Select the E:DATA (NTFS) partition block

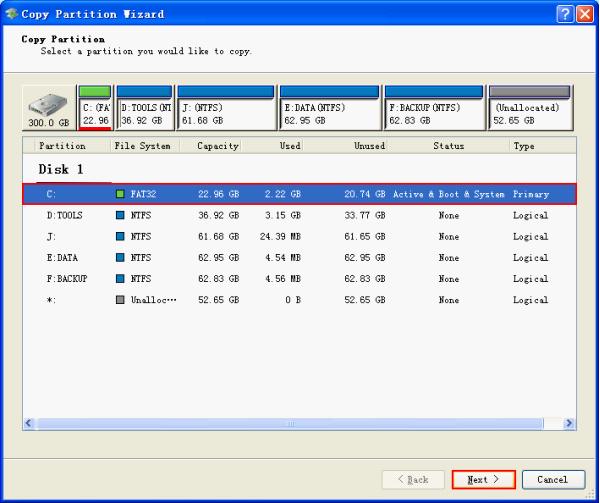point(329,108)
